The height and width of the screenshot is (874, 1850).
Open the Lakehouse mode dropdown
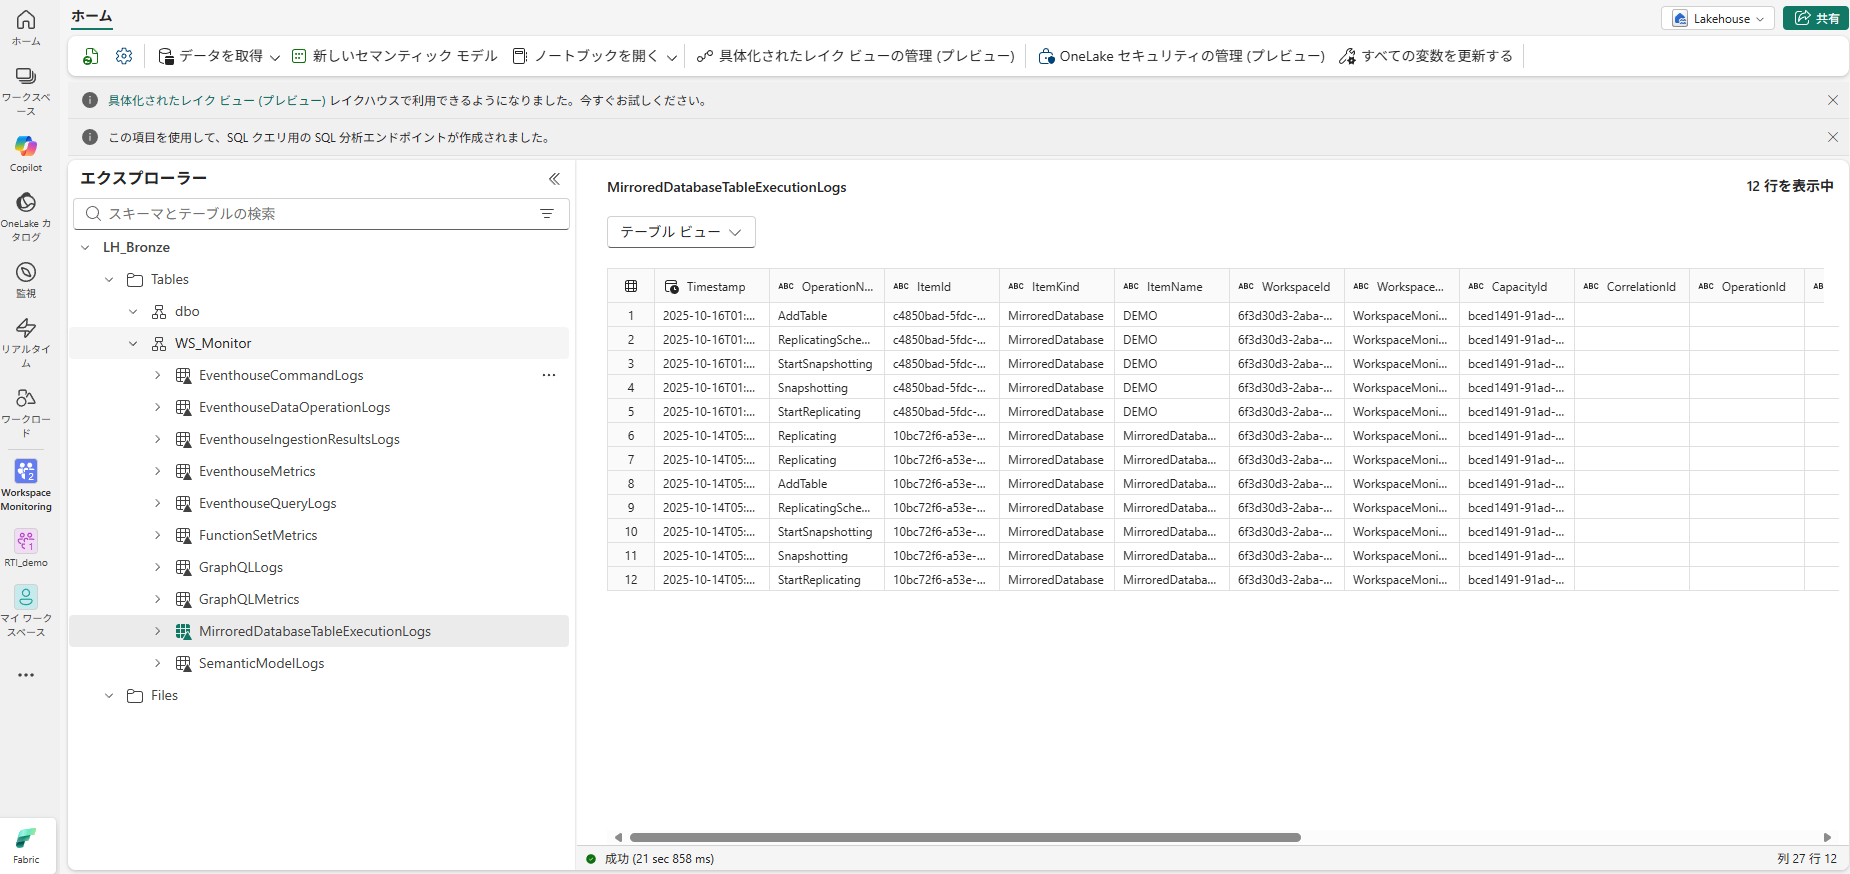(1718, 18)
